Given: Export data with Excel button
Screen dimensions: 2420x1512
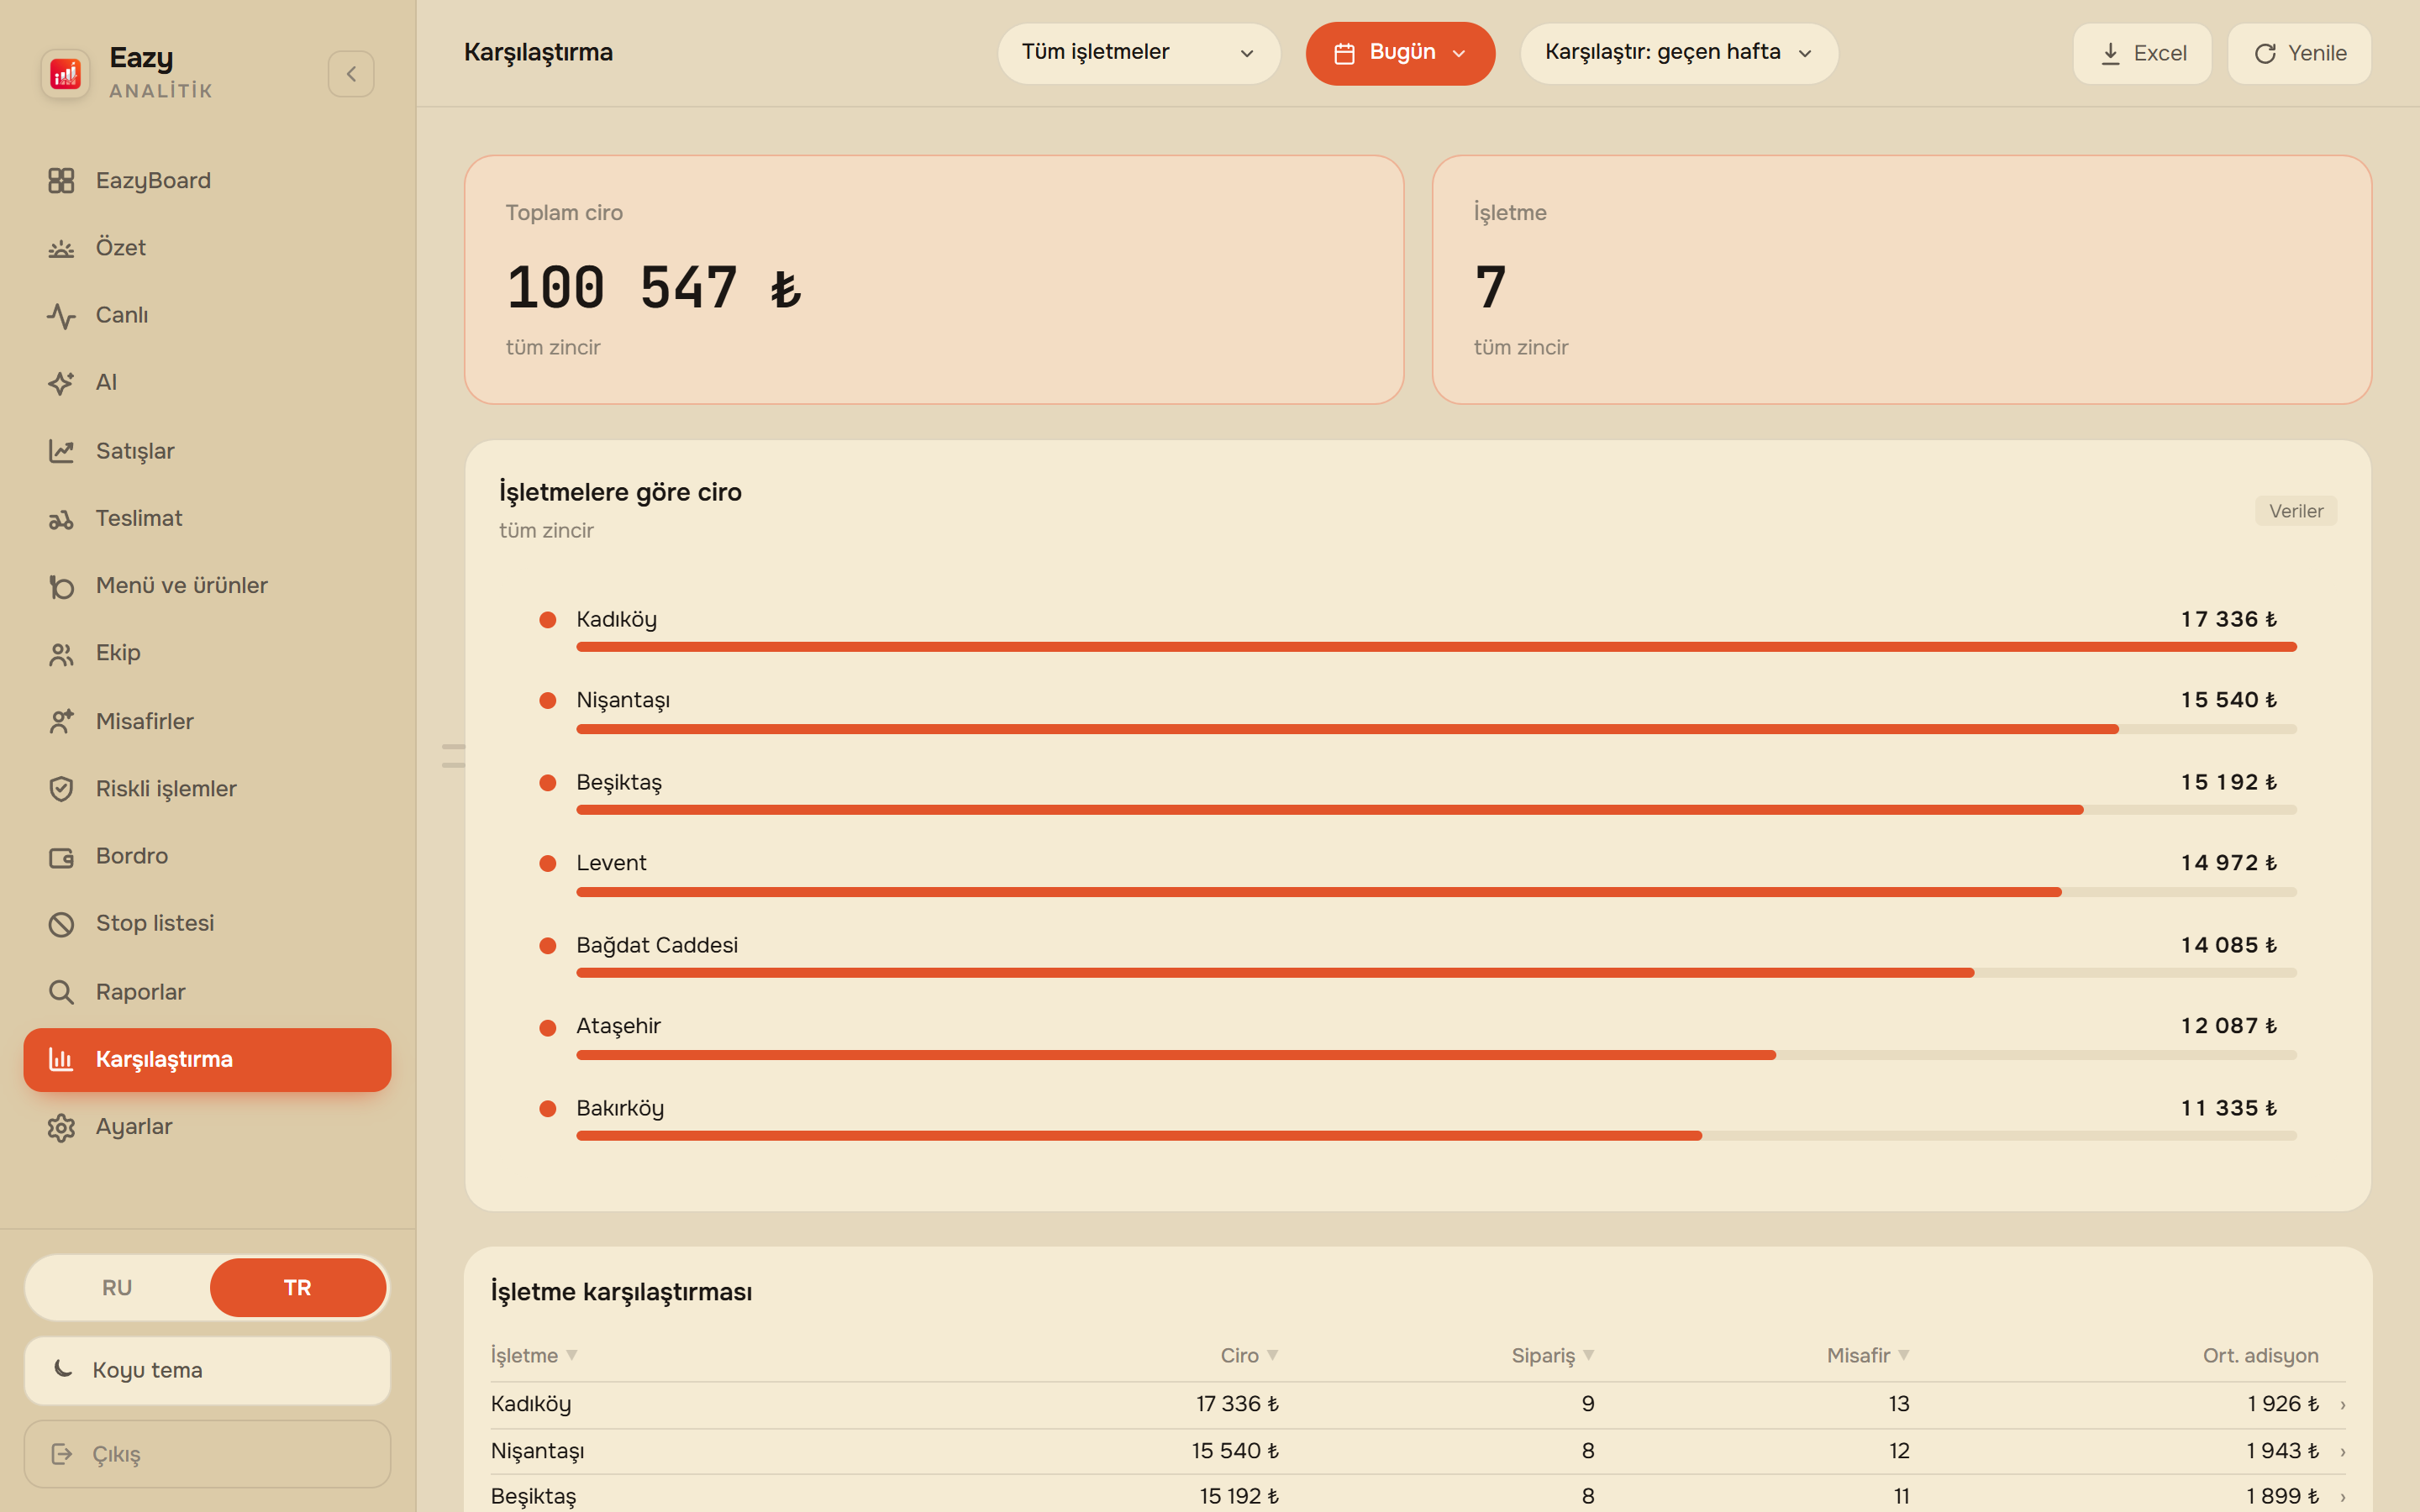Looking at the screenshot, I should point(2142,53).
